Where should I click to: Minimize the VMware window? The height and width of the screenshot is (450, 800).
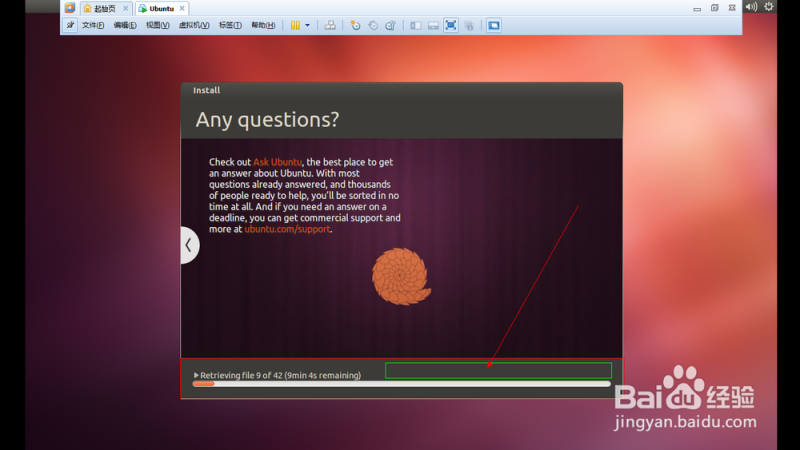point(697,8)
